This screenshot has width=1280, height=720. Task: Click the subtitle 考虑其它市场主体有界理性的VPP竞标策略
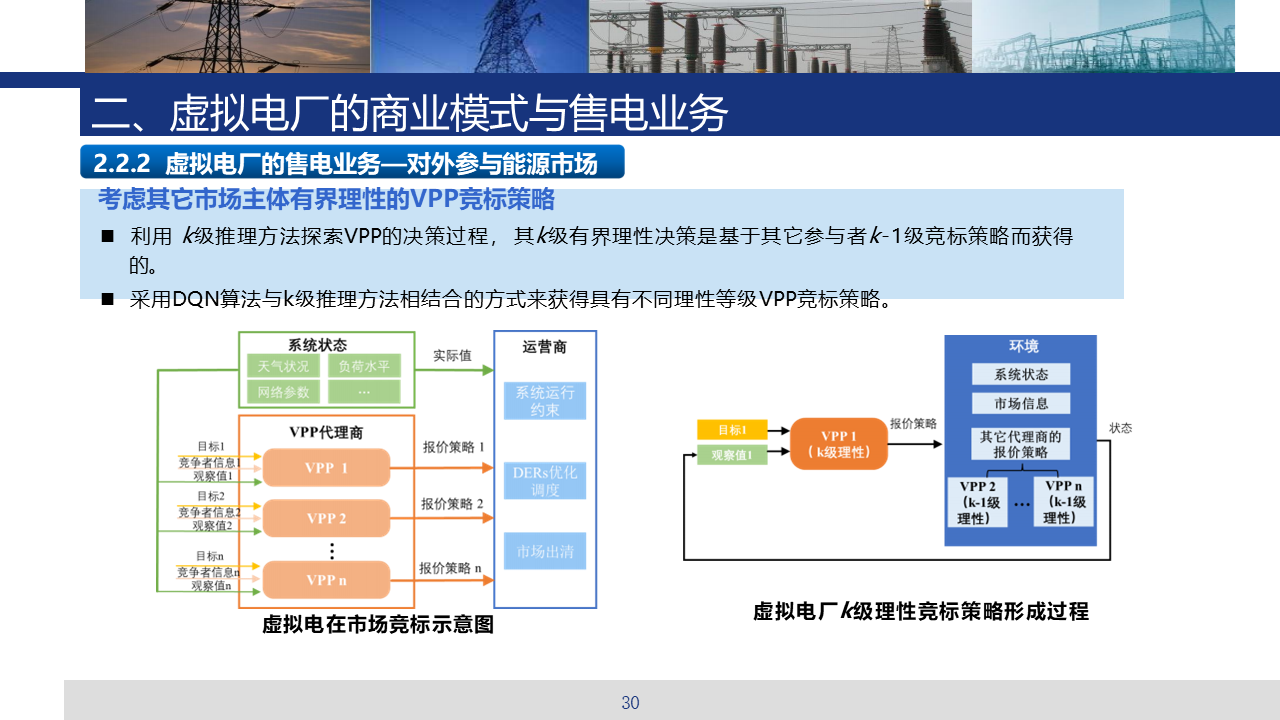(326, 199)
